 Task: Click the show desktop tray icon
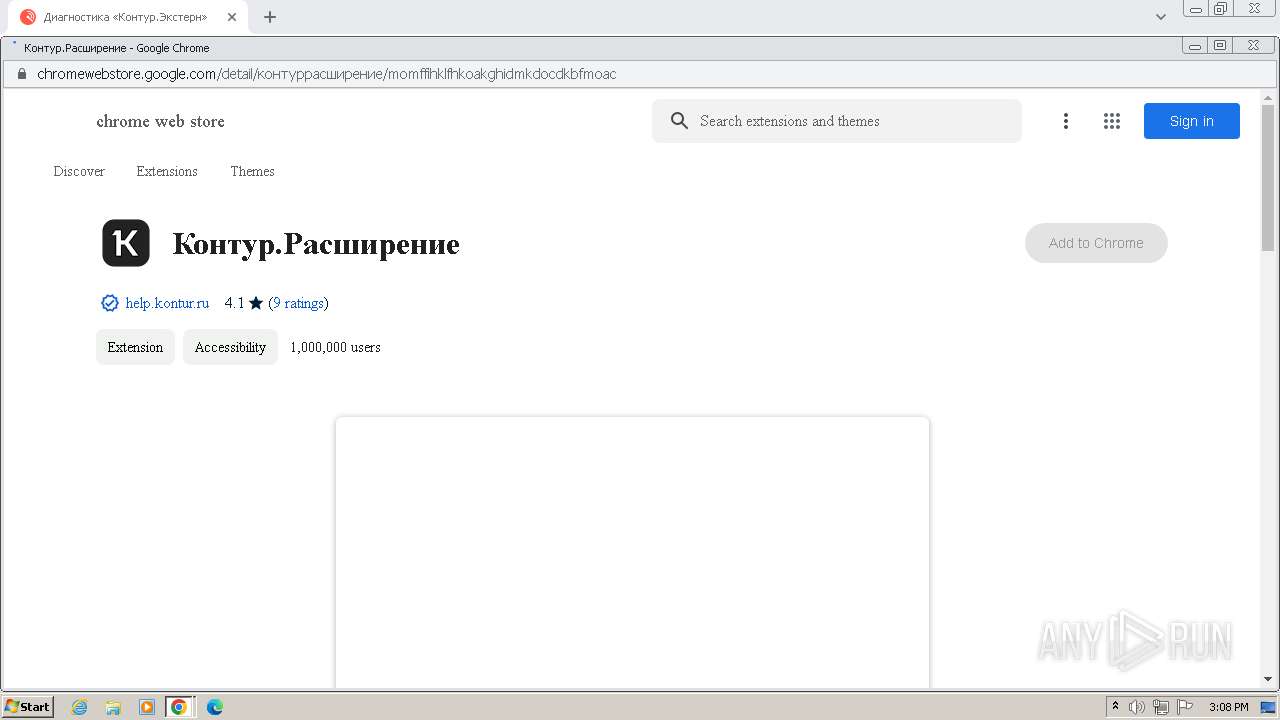1268,707
